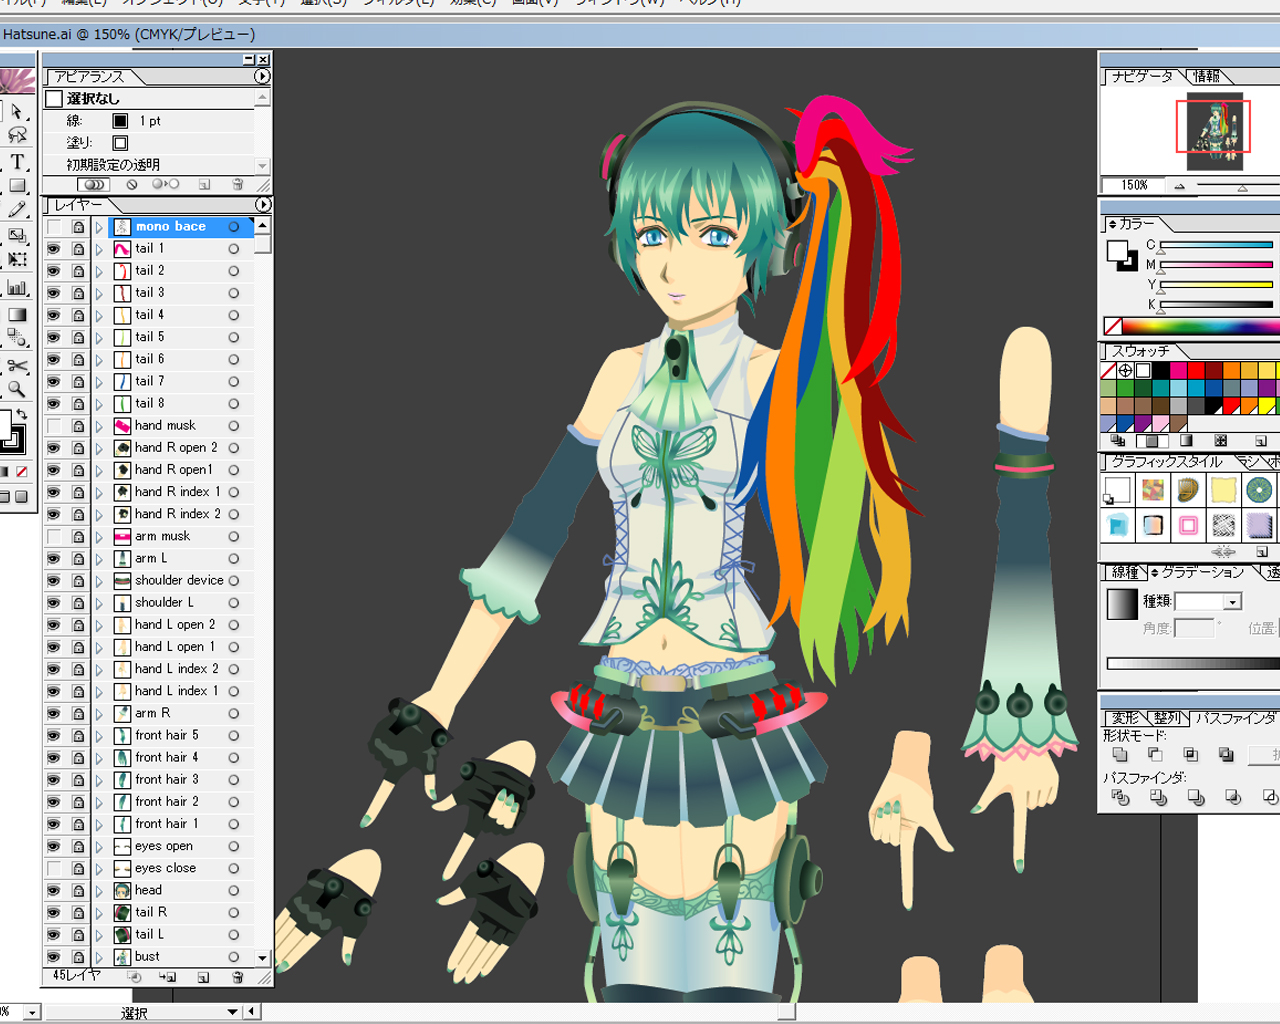Open the gradient type dropdown
The image size is (1280, 1024).
coord(1233,601)
